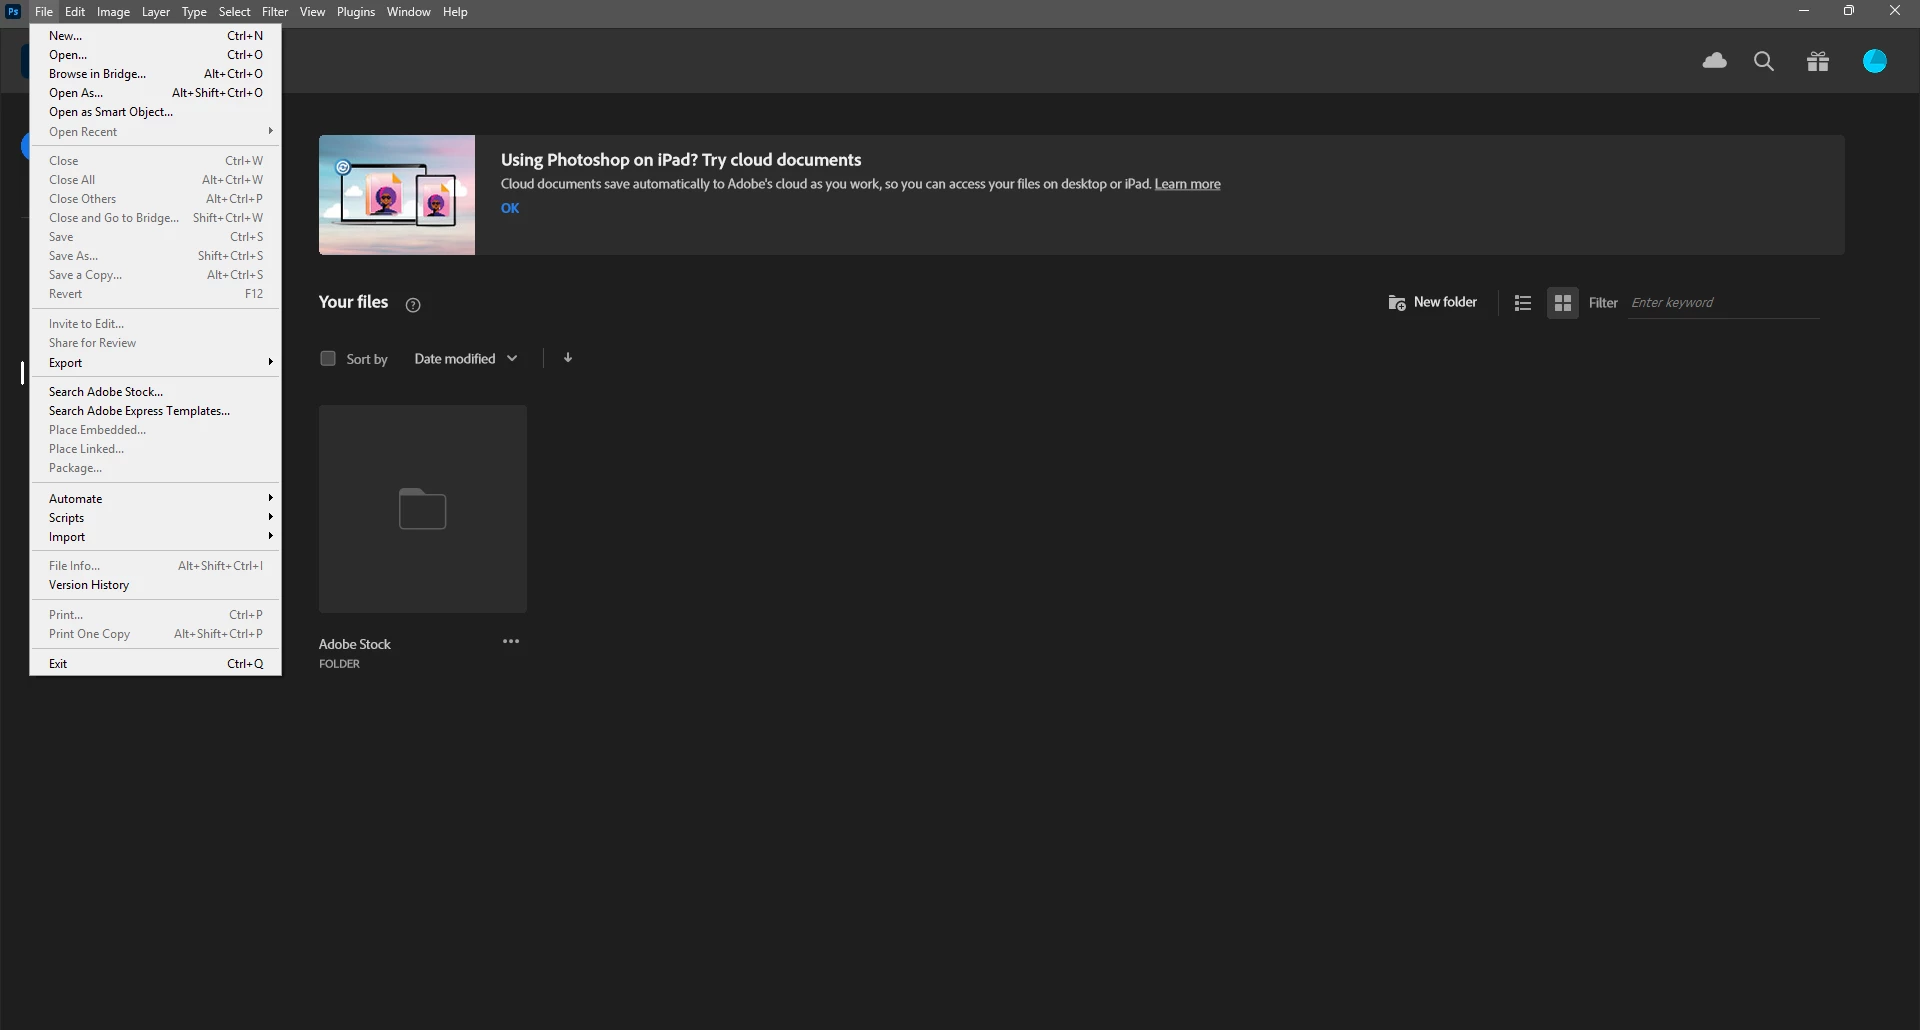Open Adobe Stock folder more options ellipsis
Viewport: 1920px width, 1030px height.
click(x=511, y=642)
